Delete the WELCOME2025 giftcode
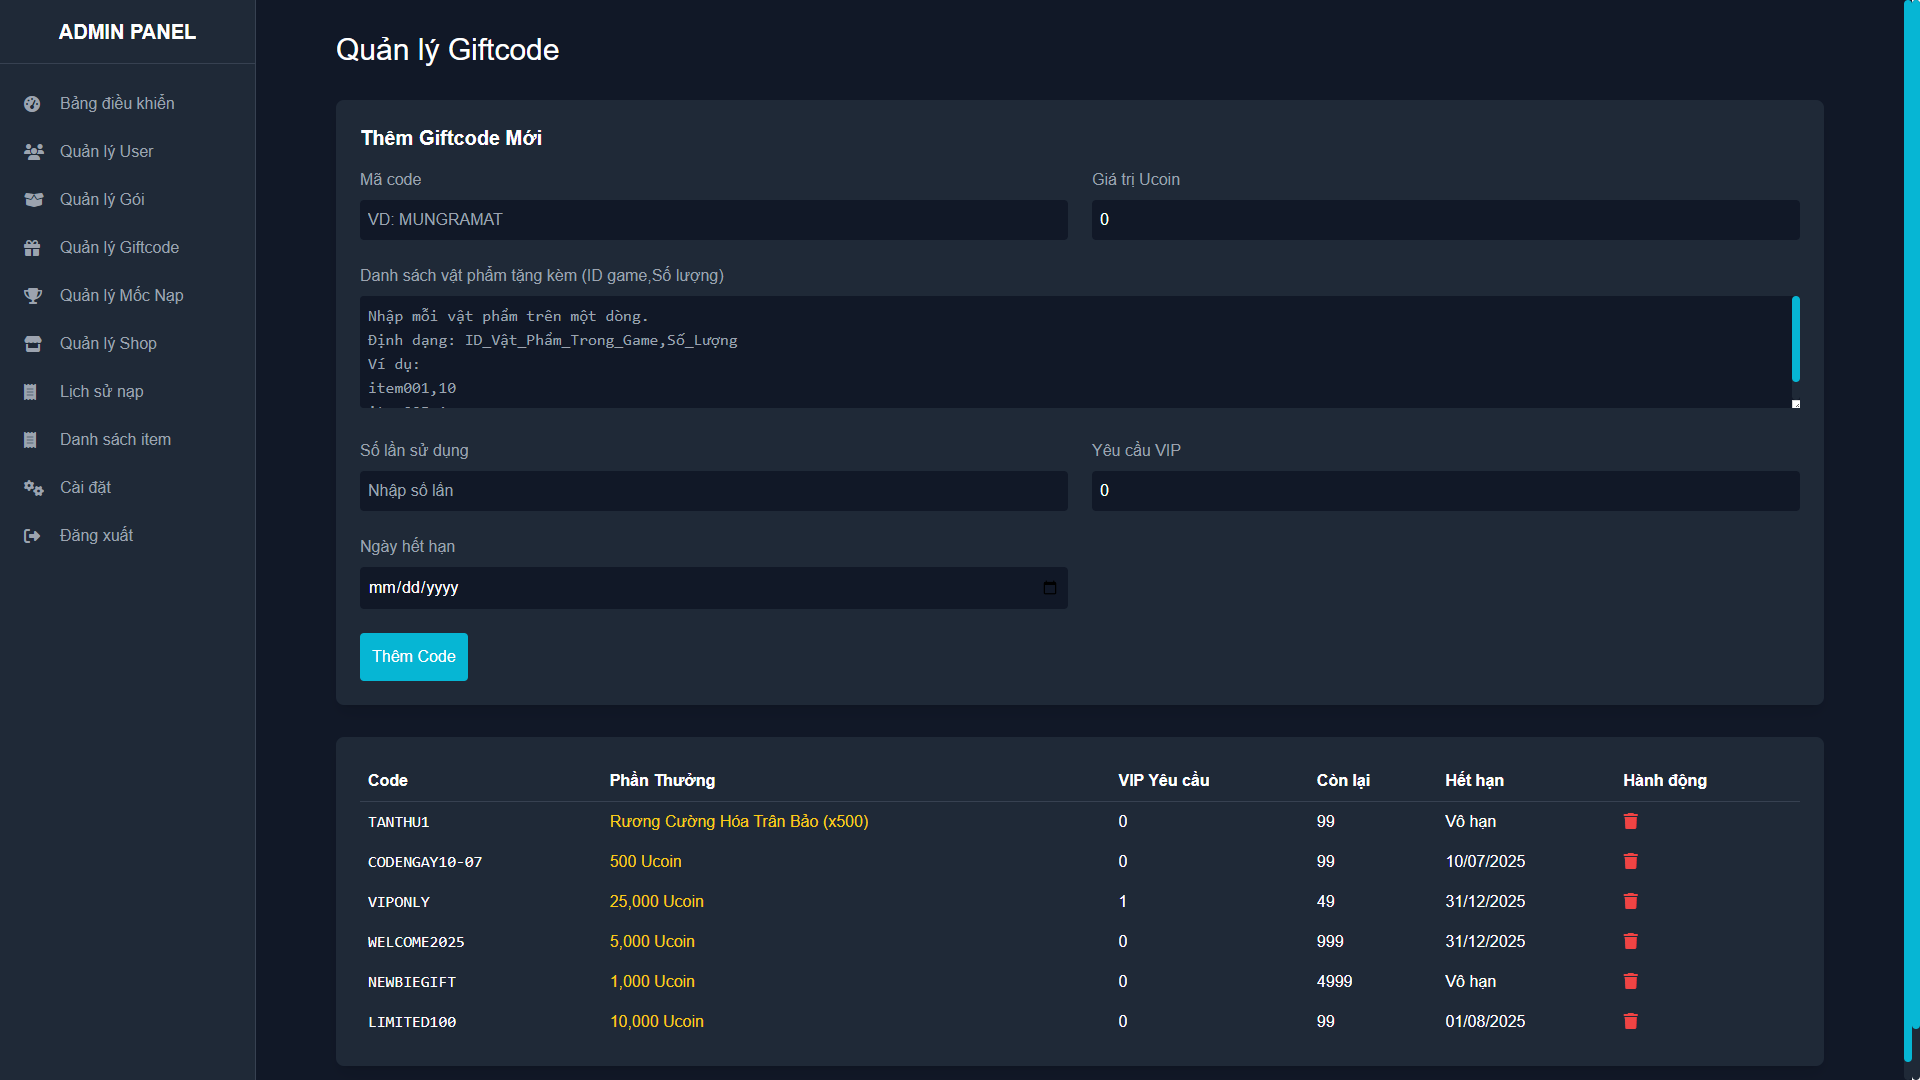The image size is (1920, 1080). pyautogui.click(x=1630, y=941)
